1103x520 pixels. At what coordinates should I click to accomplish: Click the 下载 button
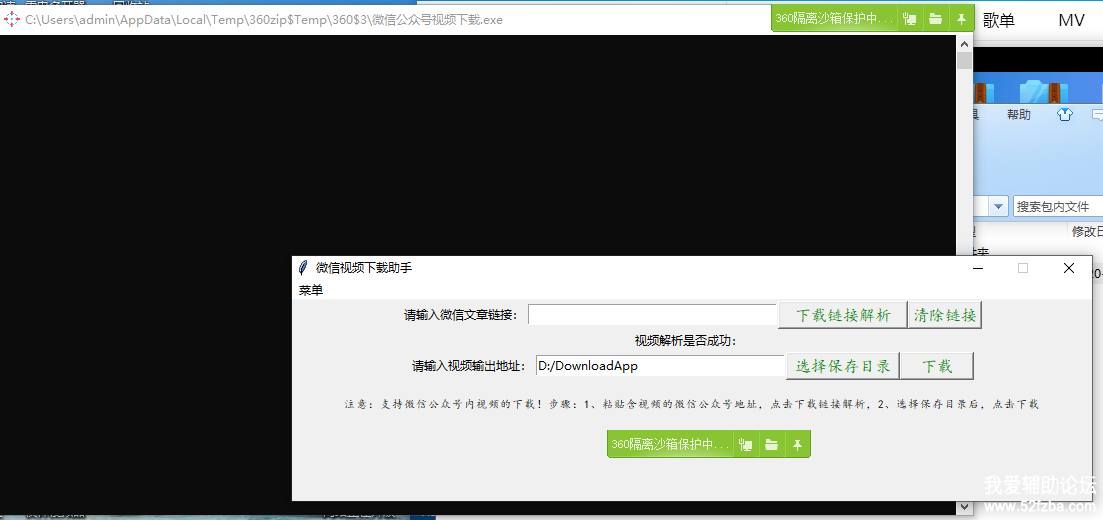(x=937, y=366)
